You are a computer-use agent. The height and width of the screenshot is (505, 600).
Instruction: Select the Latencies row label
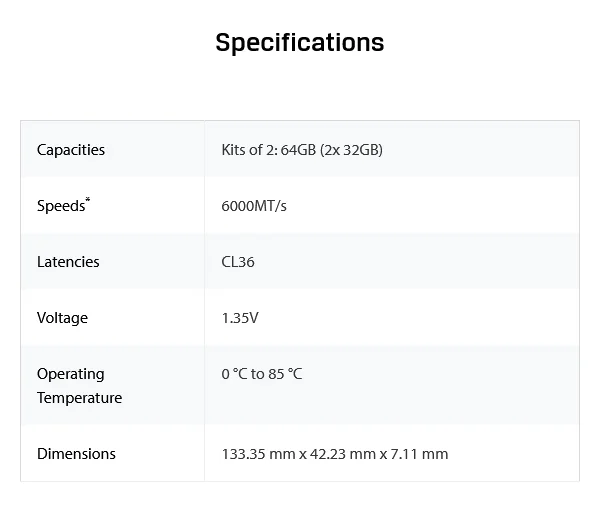coord(68,262)
